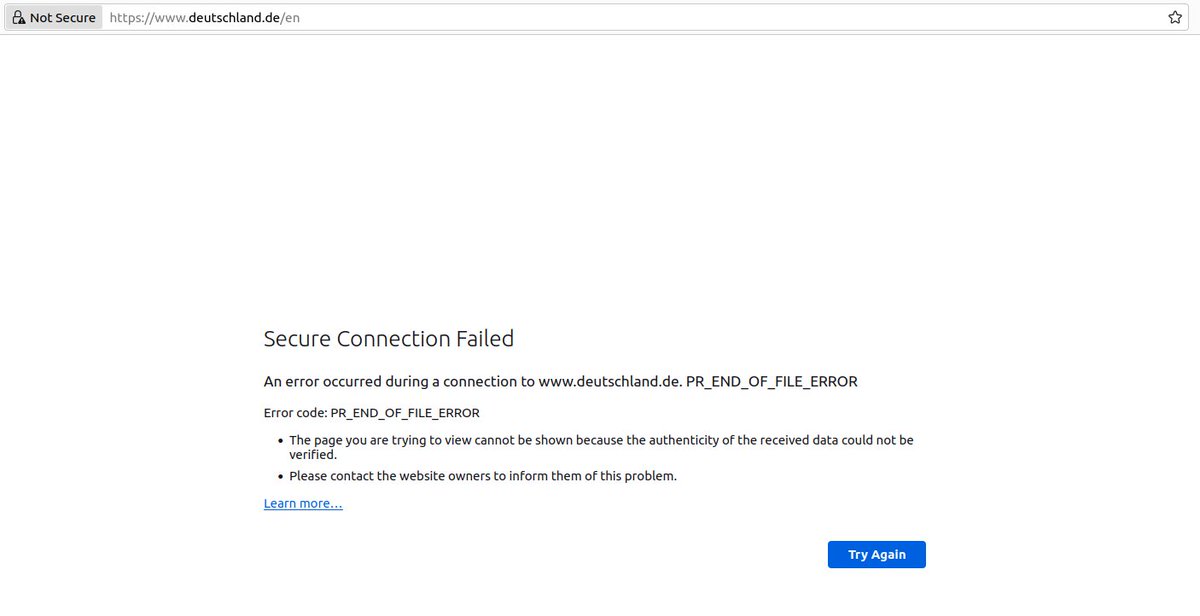Viewport: 1200px width, 616px height.
Task: Click the 'Not Secure' text label
Action: (x=63, y=18)
